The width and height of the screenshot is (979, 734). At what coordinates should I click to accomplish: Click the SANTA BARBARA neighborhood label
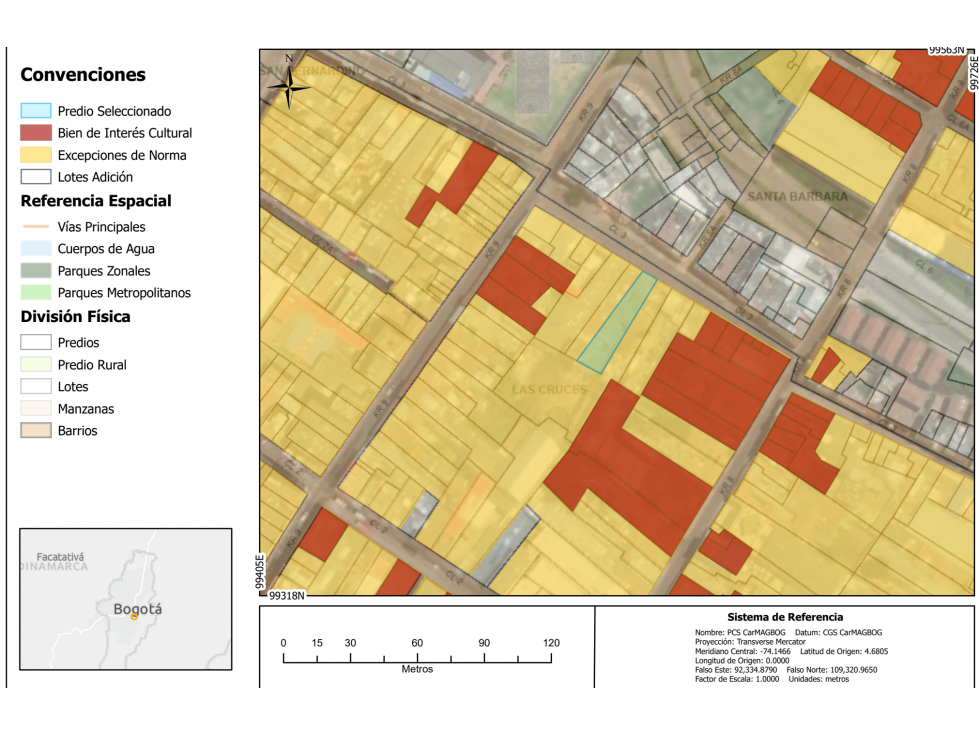pyautogui.click(x=797, y=197)
